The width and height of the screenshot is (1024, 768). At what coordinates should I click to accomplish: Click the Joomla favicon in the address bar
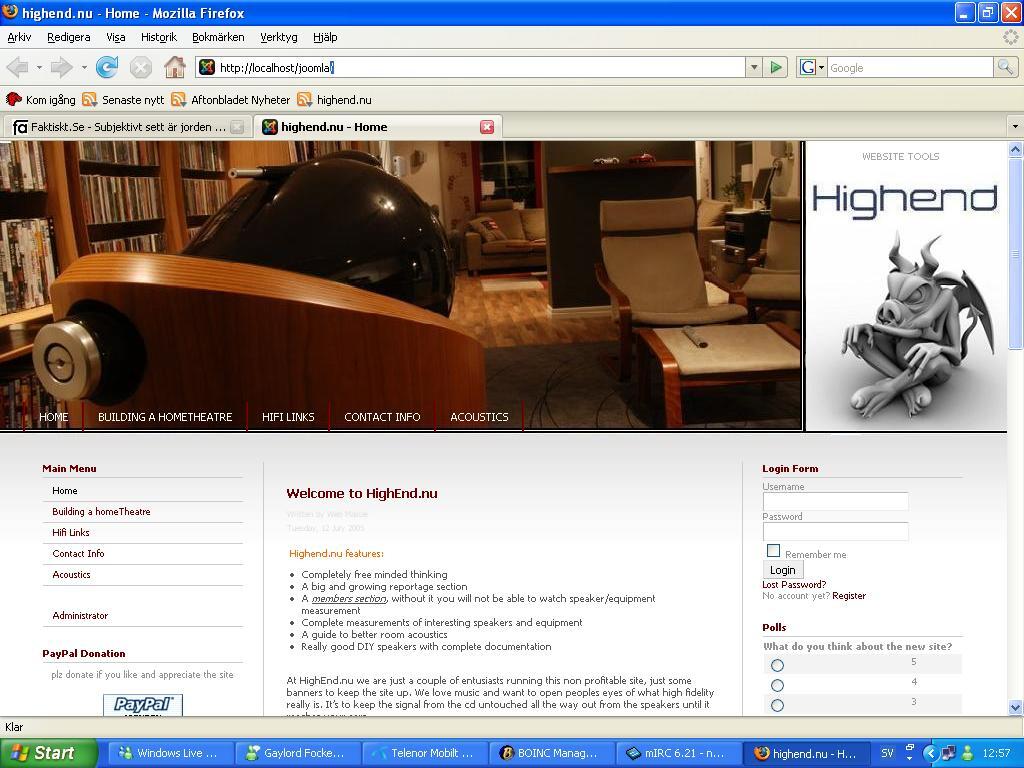207,67
